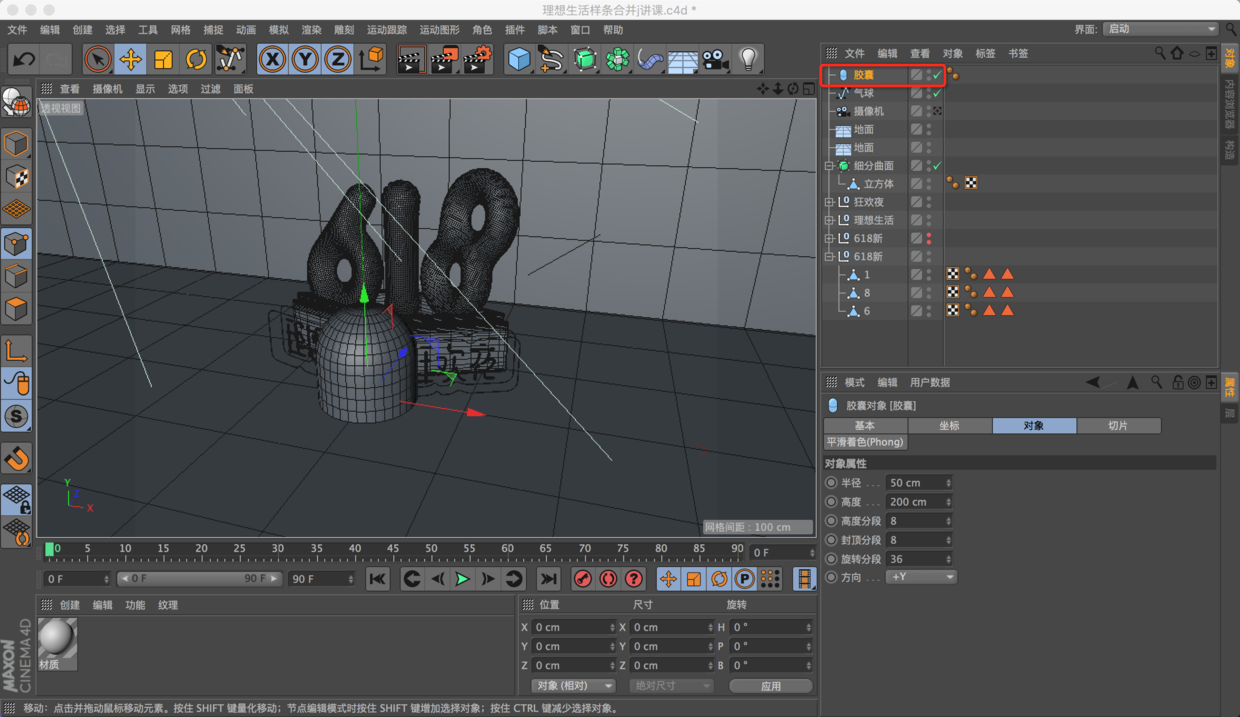Add a camera object

pyautogui.click(x=714, y=59)
